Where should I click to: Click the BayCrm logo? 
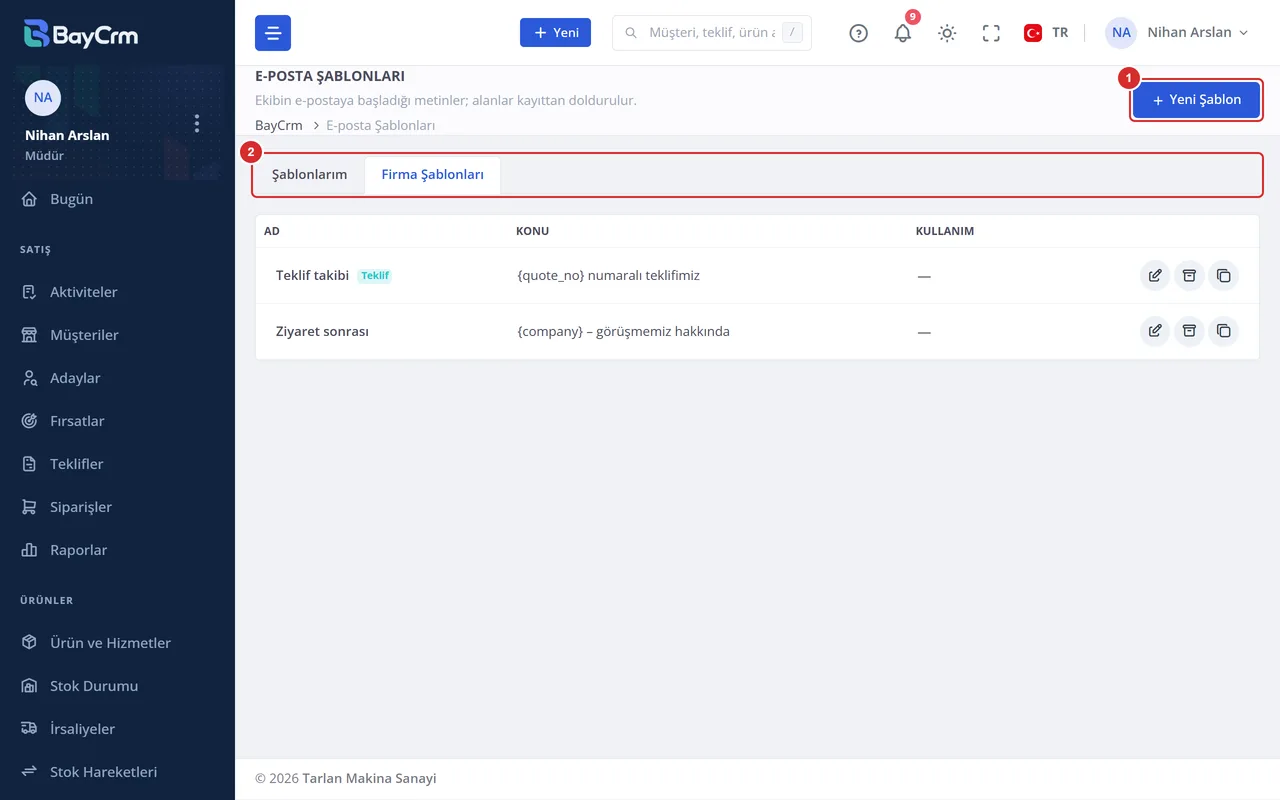click(x=81, y=34)
